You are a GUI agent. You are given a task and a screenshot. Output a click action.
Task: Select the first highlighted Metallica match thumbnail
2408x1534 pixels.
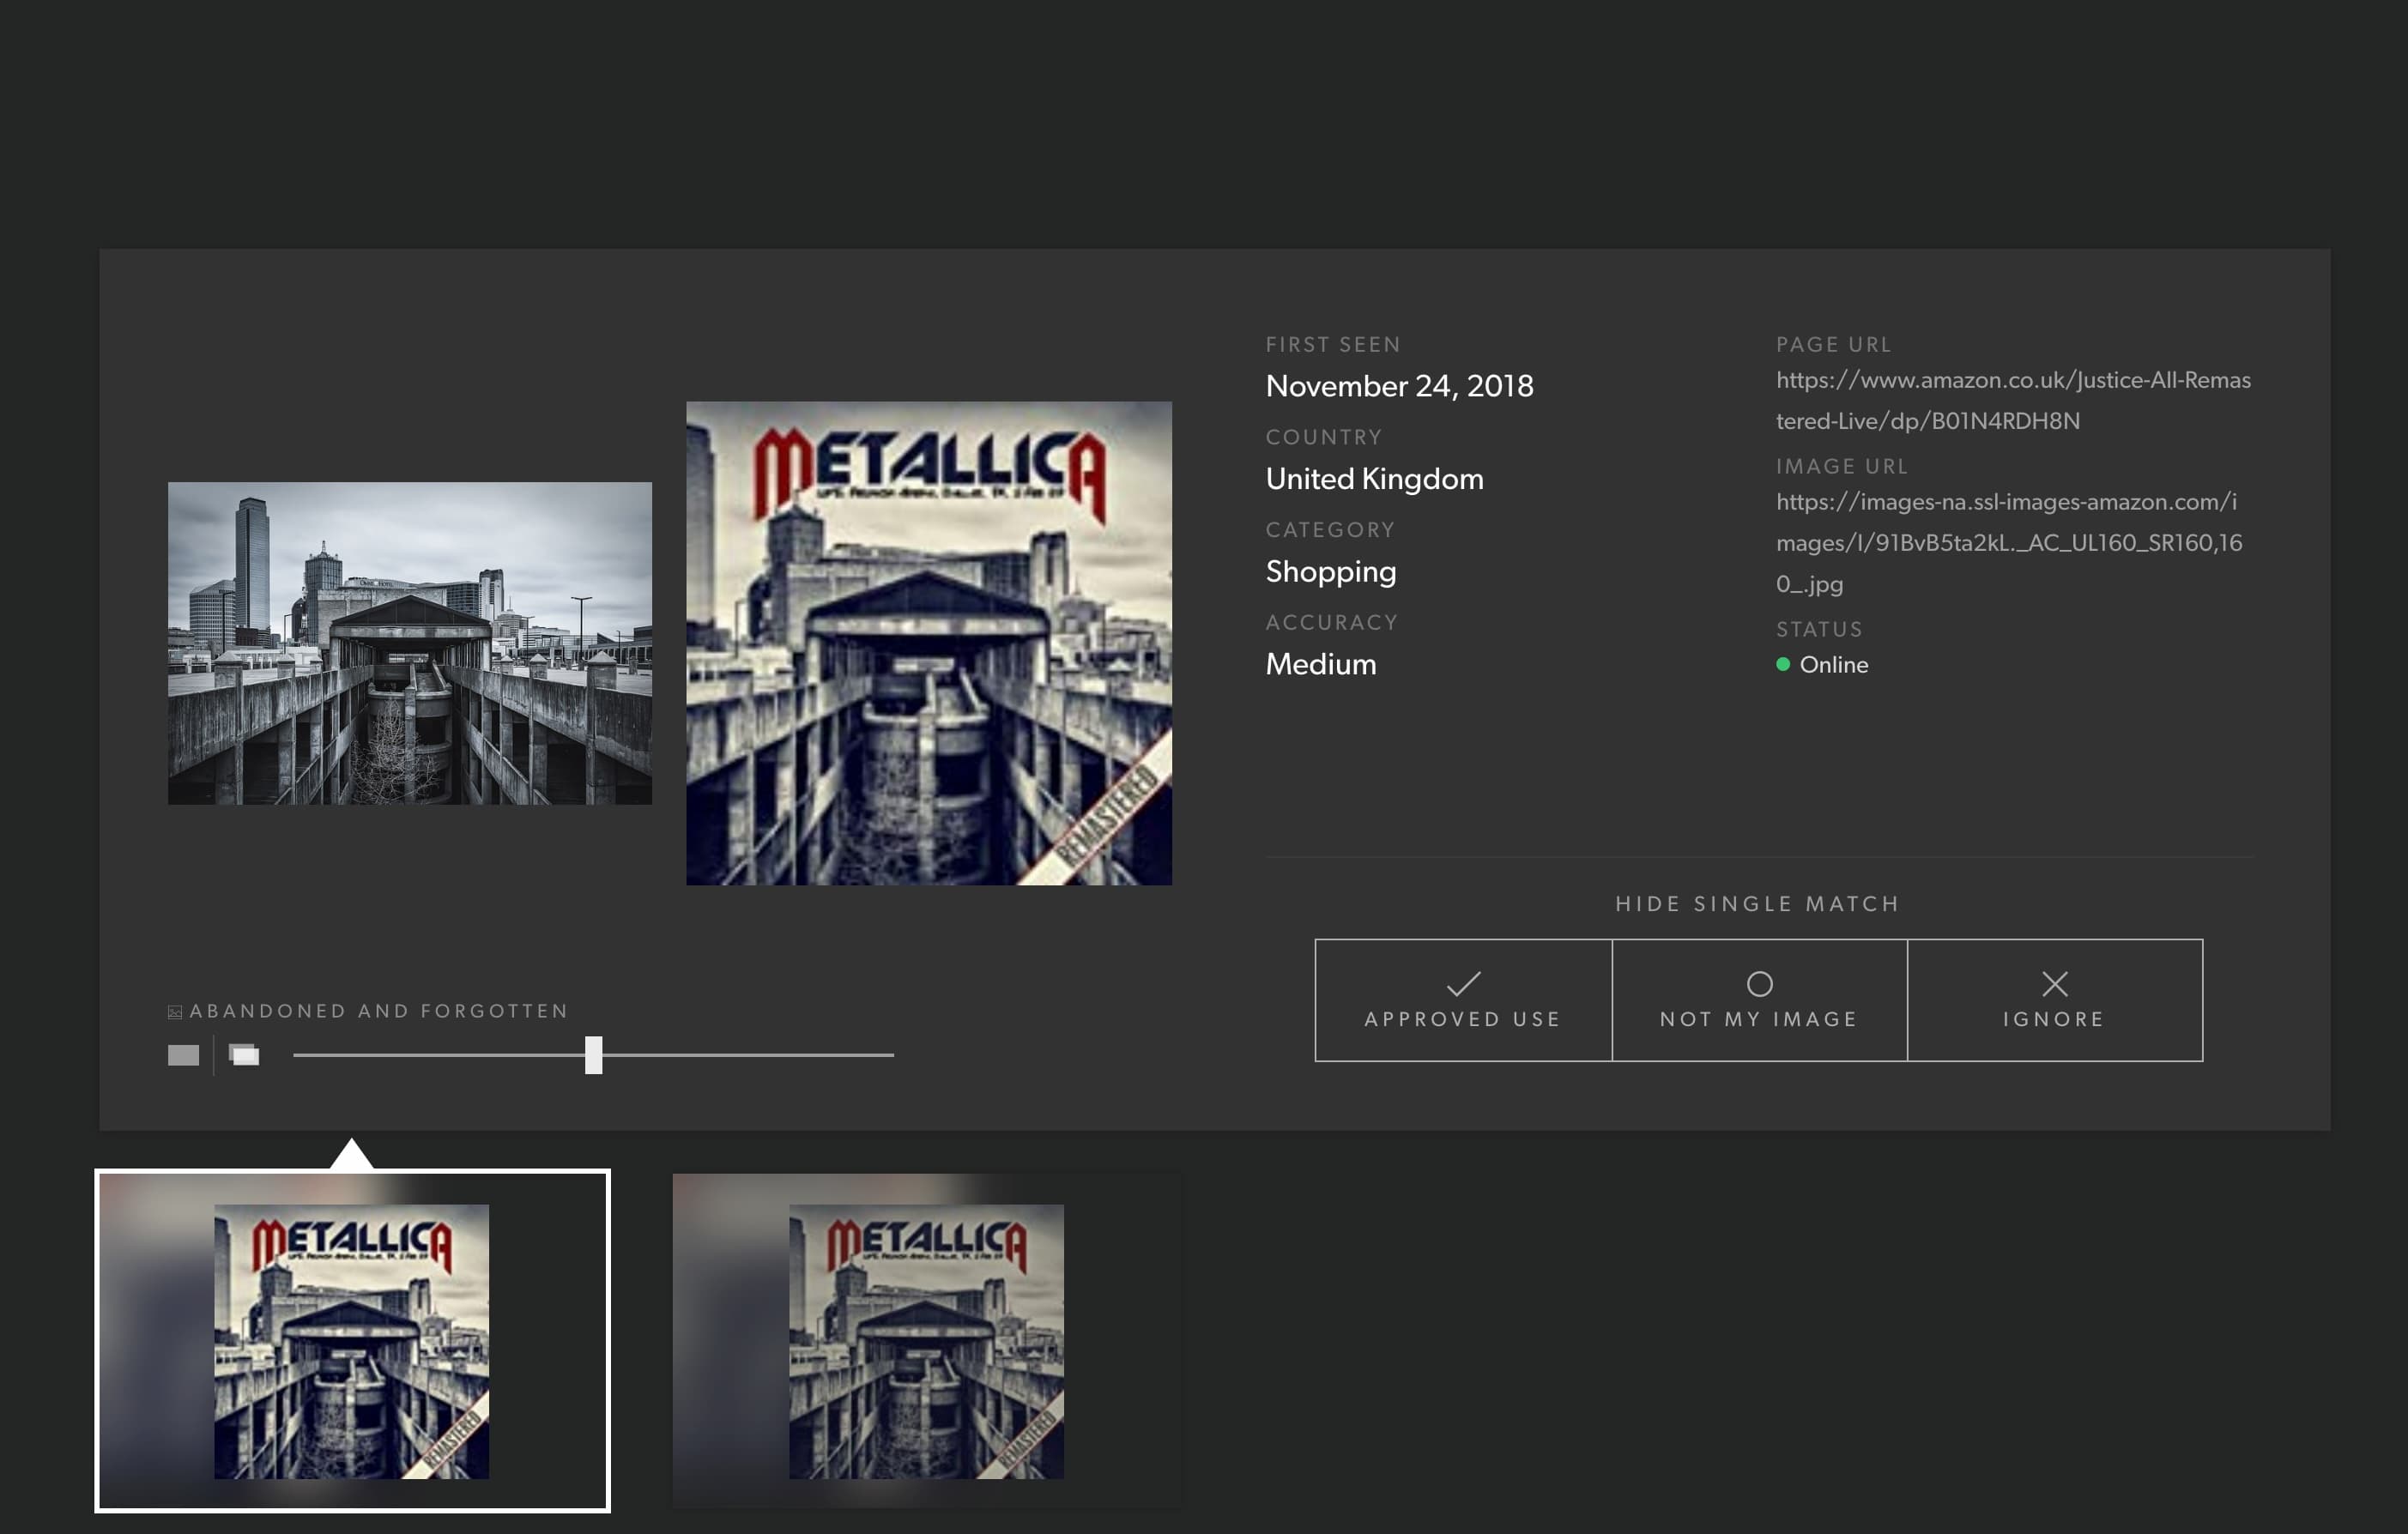pyautogui.click(x=352, y=1340)
